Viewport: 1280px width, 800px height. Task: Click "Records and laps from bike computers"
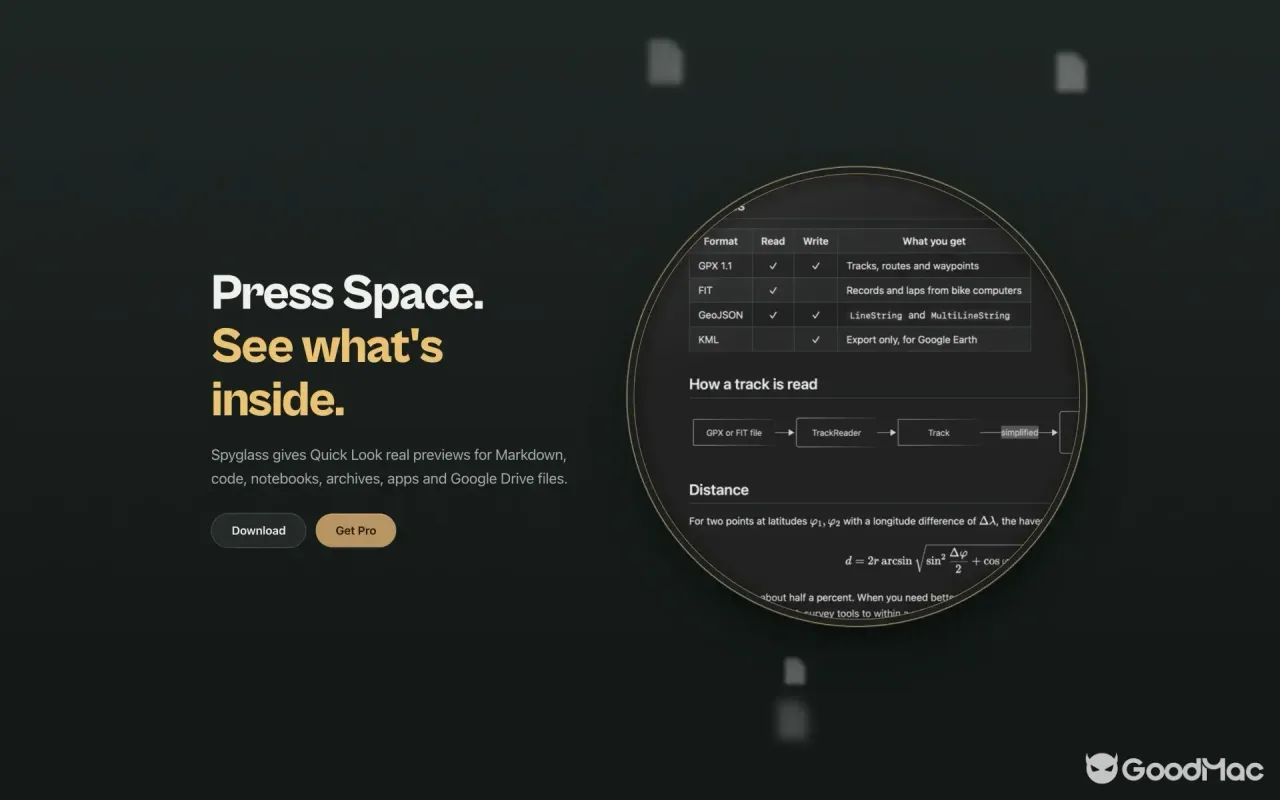(934, 291)
